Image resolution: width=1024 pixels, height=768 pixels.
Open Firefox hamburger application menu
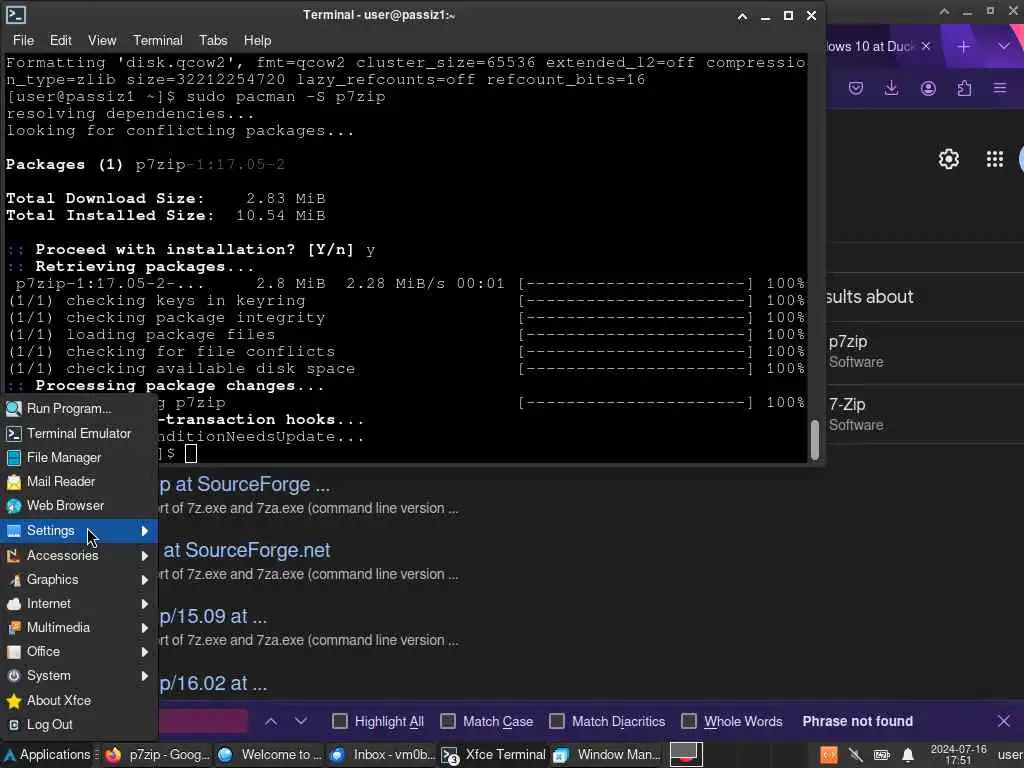pos(1000,88)
